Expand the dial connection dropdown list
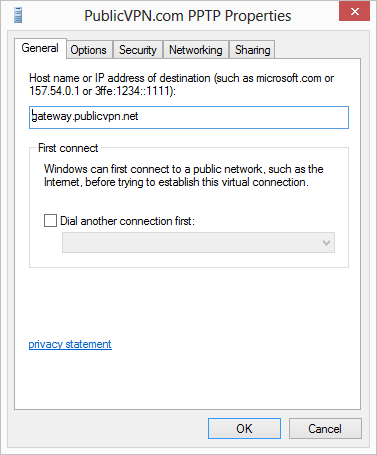This screenshot has width=377, height=455. click(x=198, y=243)
